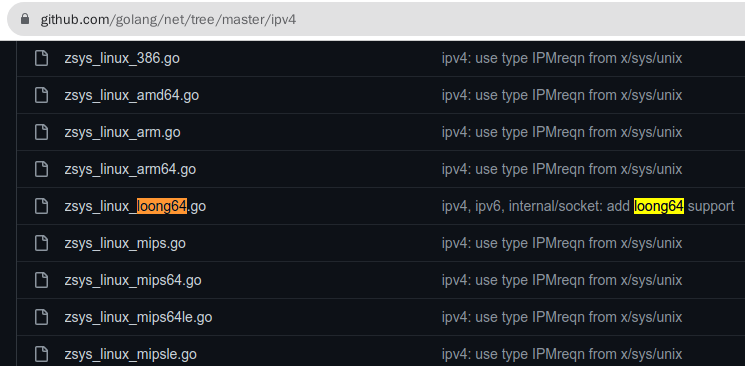The height and width of the screenshot is (366, 745).
Task: Open the 'add loong64 support' commit message
Action: pos(588,206)
